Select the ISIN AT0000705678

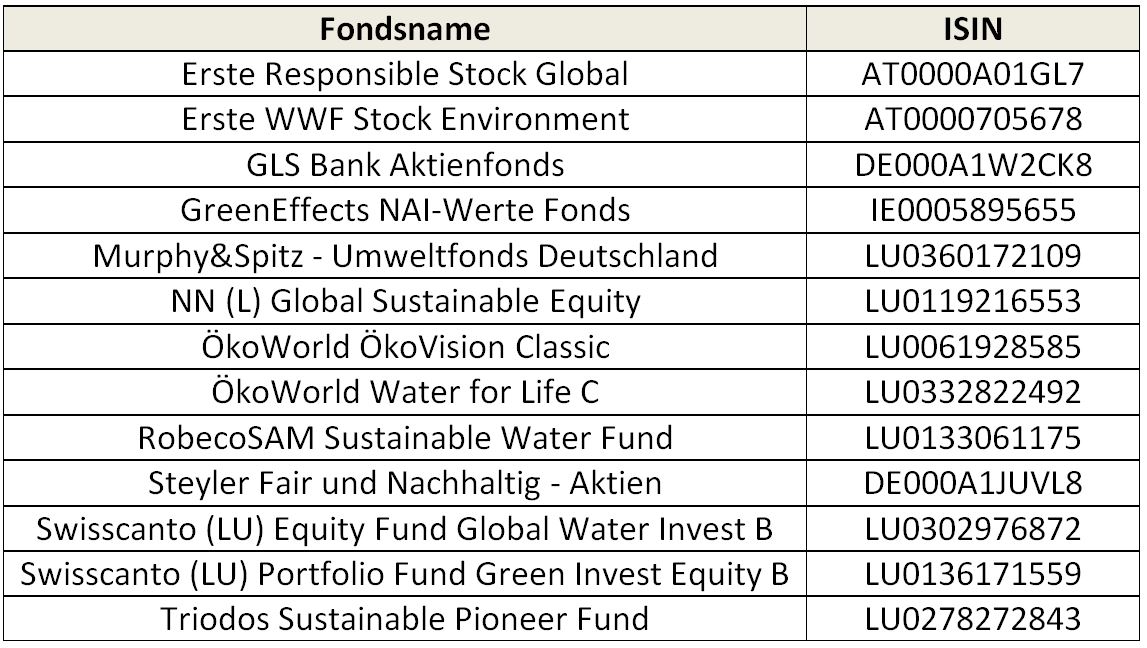(972, 119)
